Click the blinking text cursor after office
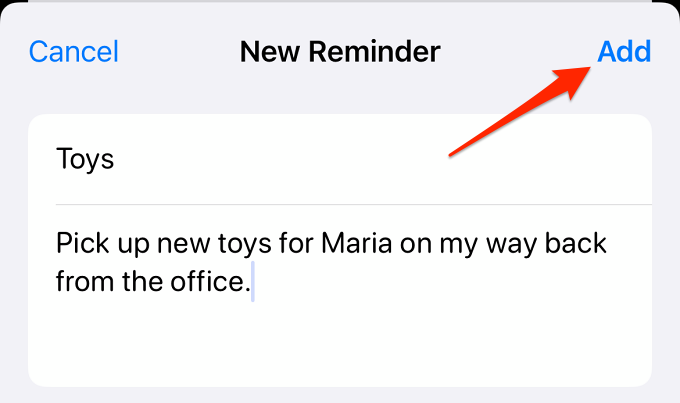680x403 pixels. (x=253, y=281)
